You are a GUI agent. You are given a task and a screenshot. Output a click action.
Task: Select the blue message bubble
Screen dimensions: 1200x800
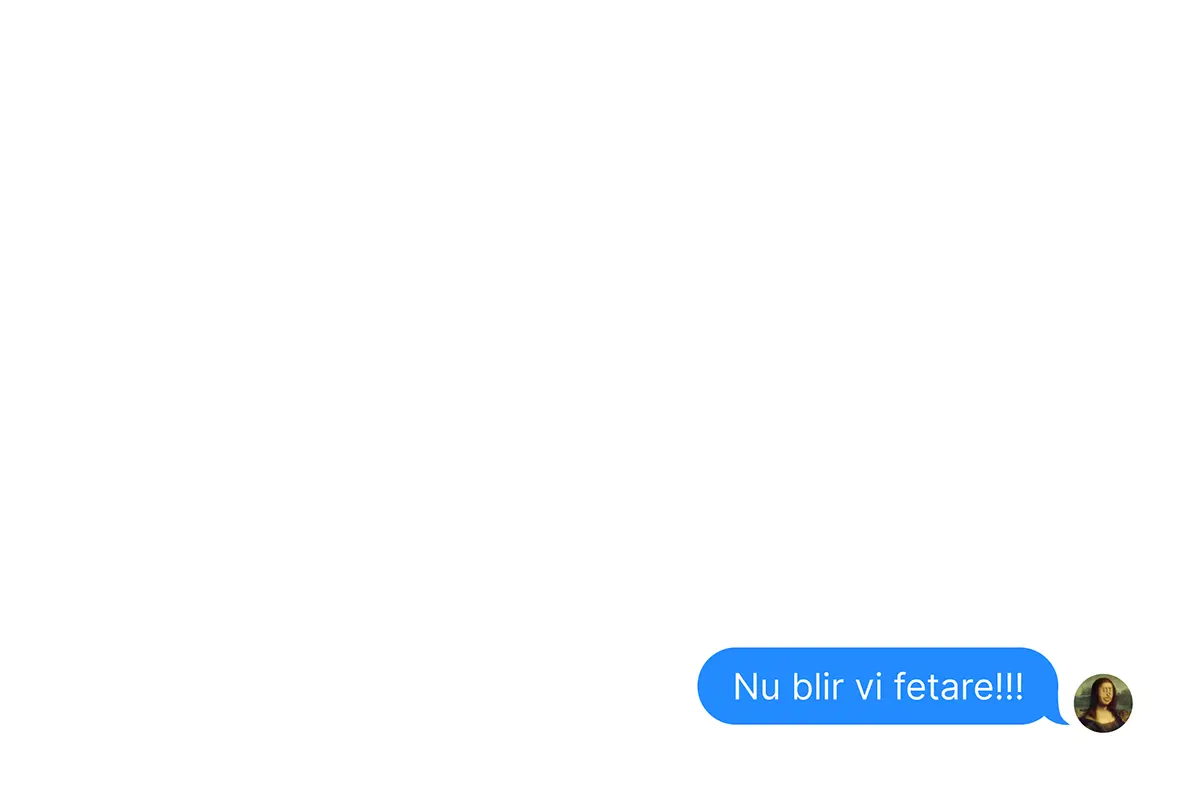click(878, 686)
